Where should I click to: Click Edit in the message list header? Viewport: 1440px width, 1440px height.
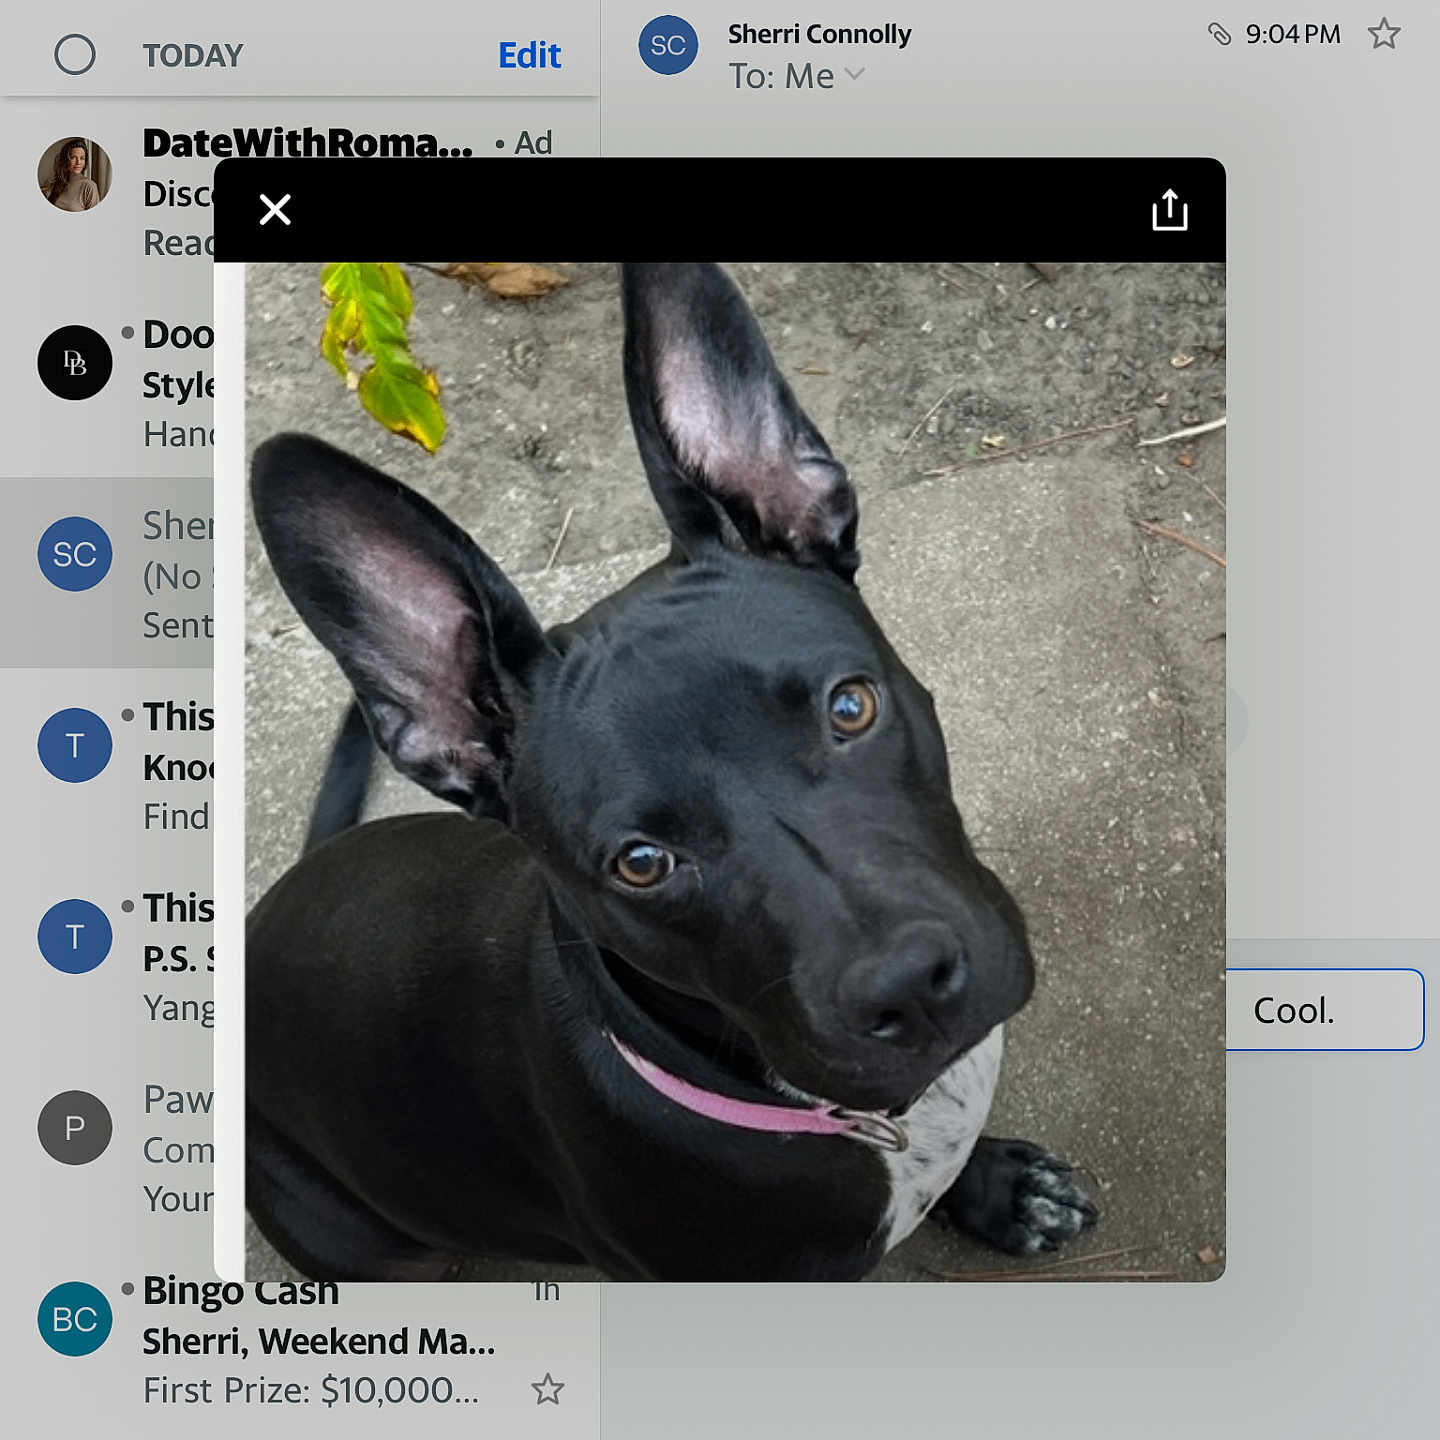tap(529, 55)
